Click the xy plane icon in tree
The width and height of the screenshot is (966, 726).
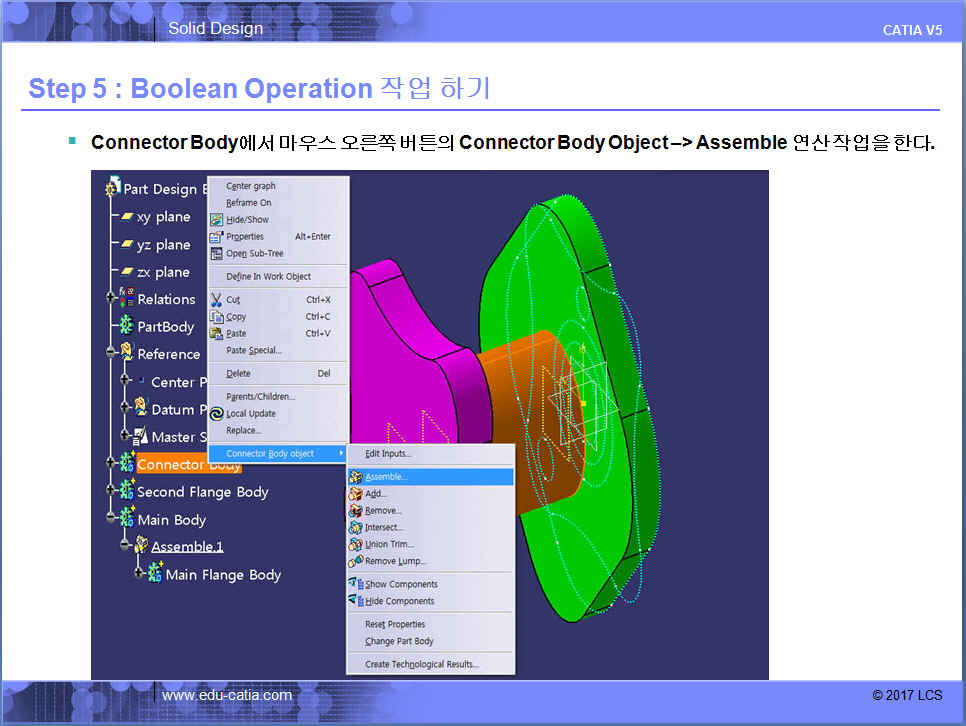(127, 217)
